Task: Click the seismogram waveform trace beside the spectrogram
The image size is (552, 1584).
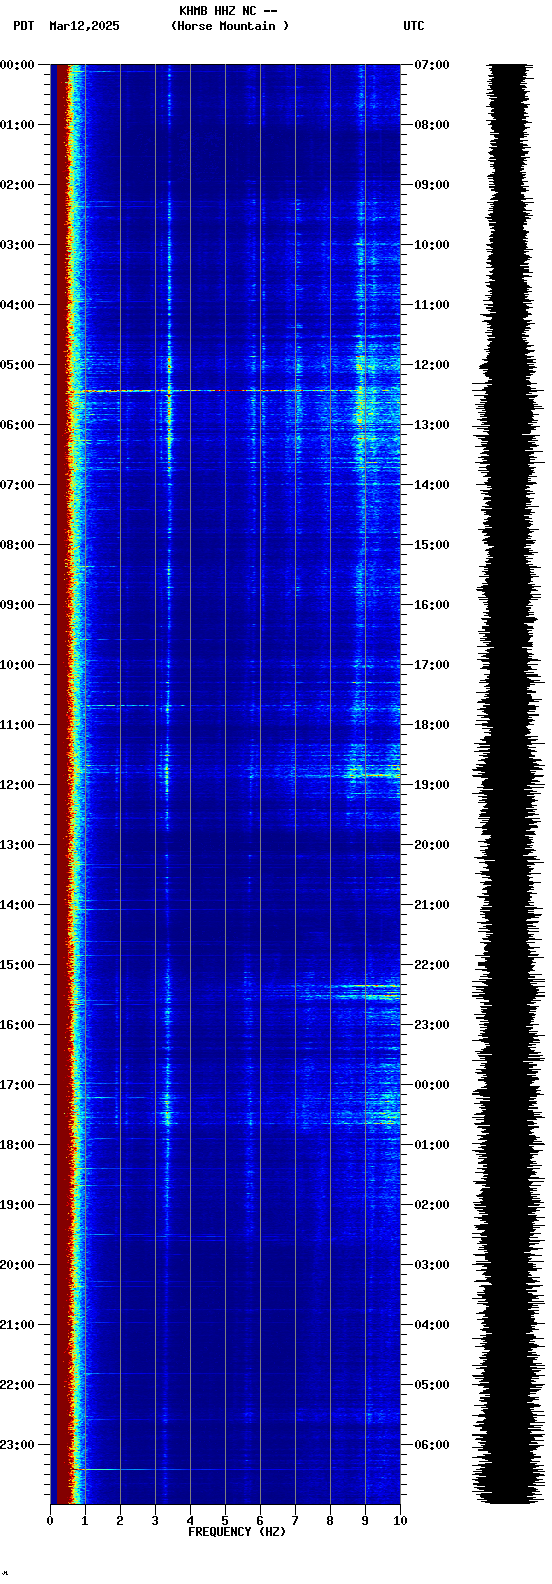Action: click(508, 784)
